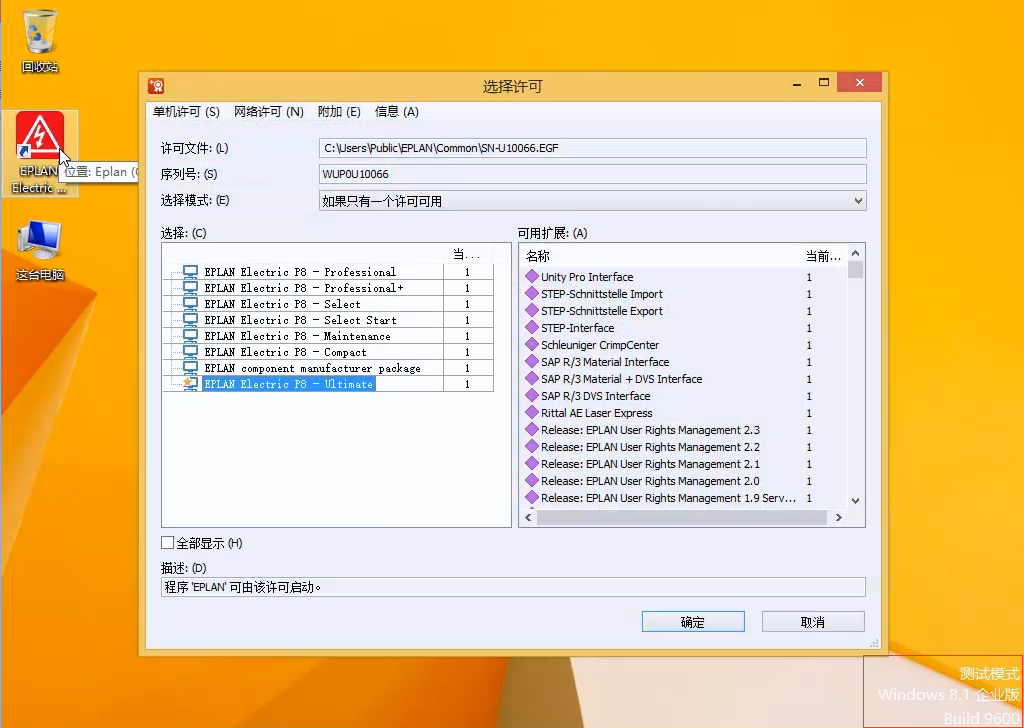Click monitor icon of Maintenance license
The height and width of the screenshot is (728, 1024).
click(190, 336)
